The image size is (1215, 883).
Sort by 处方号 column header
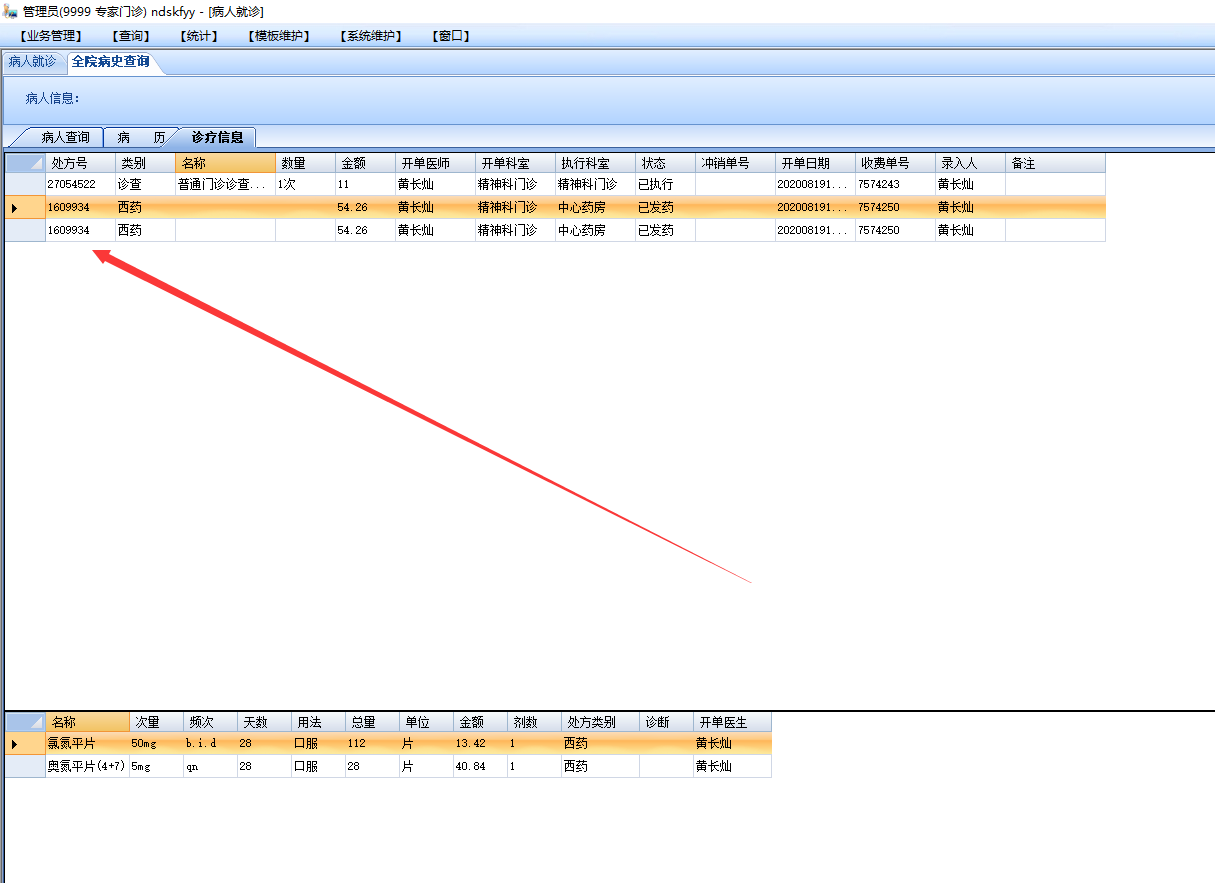(x=80, y=163)
